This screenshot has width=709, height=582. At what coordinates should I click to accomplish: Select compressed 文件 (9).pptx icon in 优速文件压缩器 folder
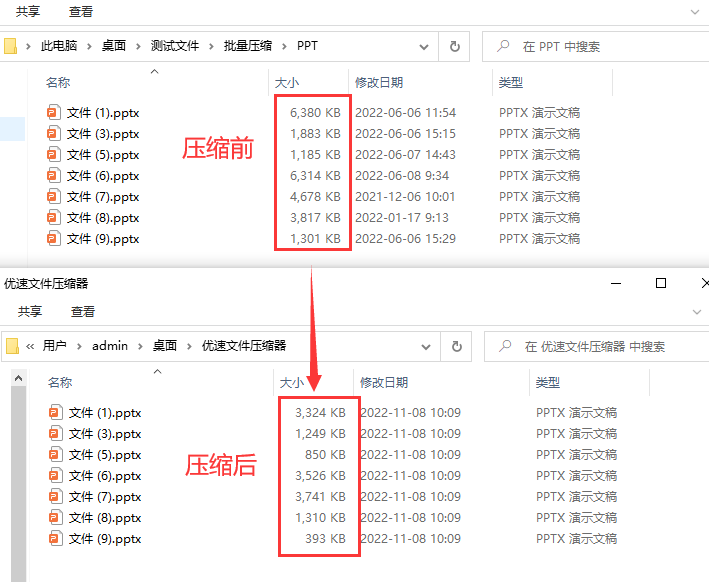pyautogui.click(x=55, y=539)
